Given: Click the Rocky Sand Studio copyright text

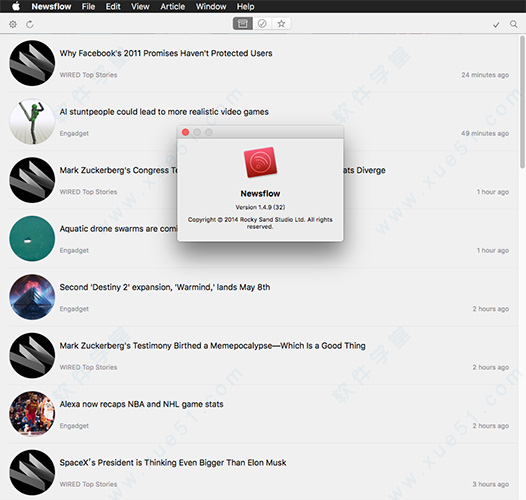Looking at the screenshot, I should coord(260,223).
